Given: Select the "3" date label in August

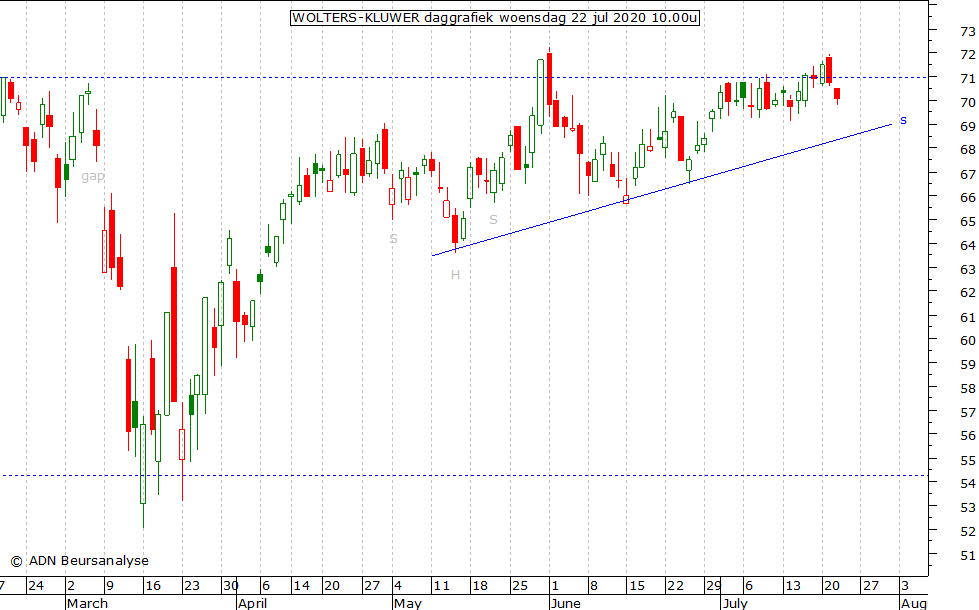Looking at the screenshot, I should [x=905, y=586].
